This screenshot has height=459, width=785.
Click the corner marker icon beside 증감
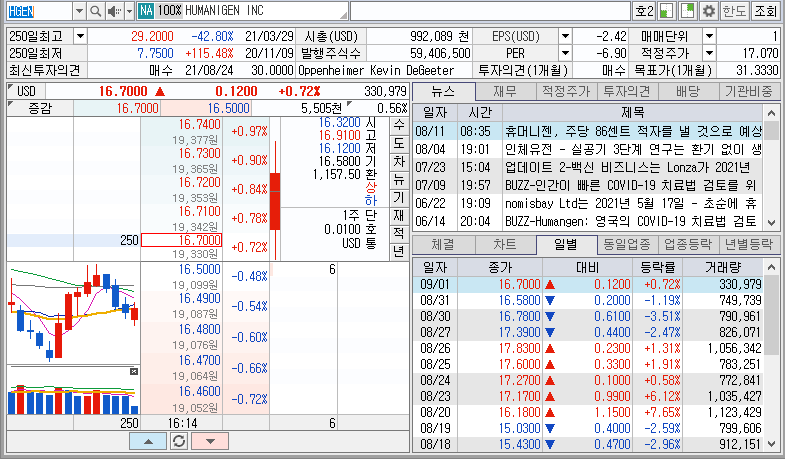[11, 104]
